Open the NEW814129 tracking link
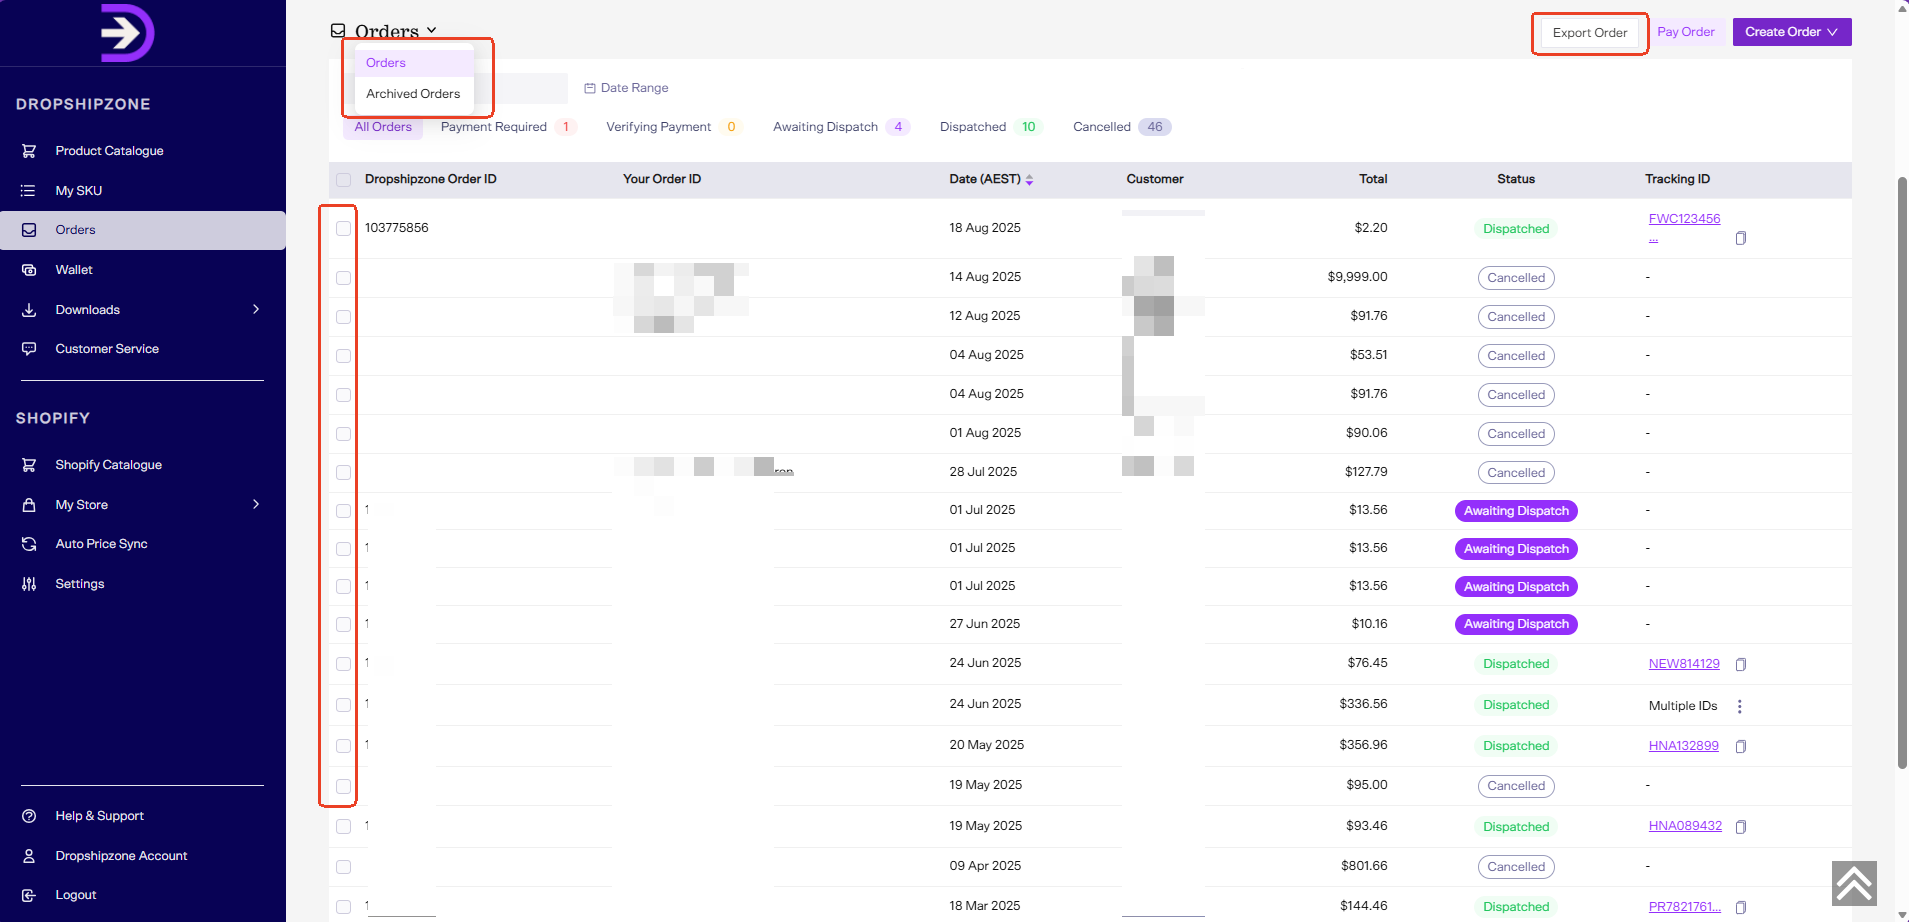This screenshot has width=1909, height=922. (1684, 664)
